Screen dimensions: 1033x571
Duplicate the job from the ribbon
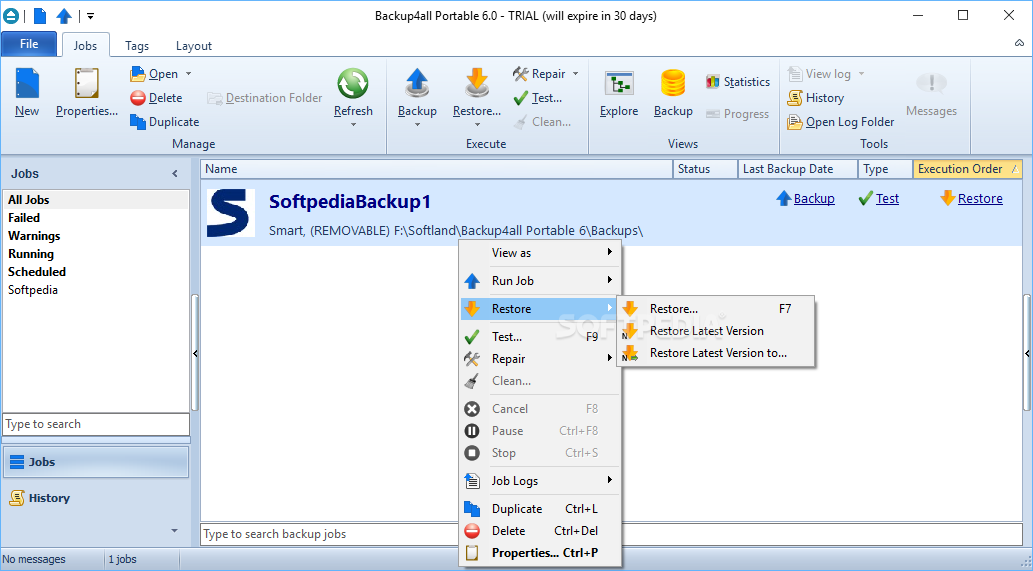(165, 122)
